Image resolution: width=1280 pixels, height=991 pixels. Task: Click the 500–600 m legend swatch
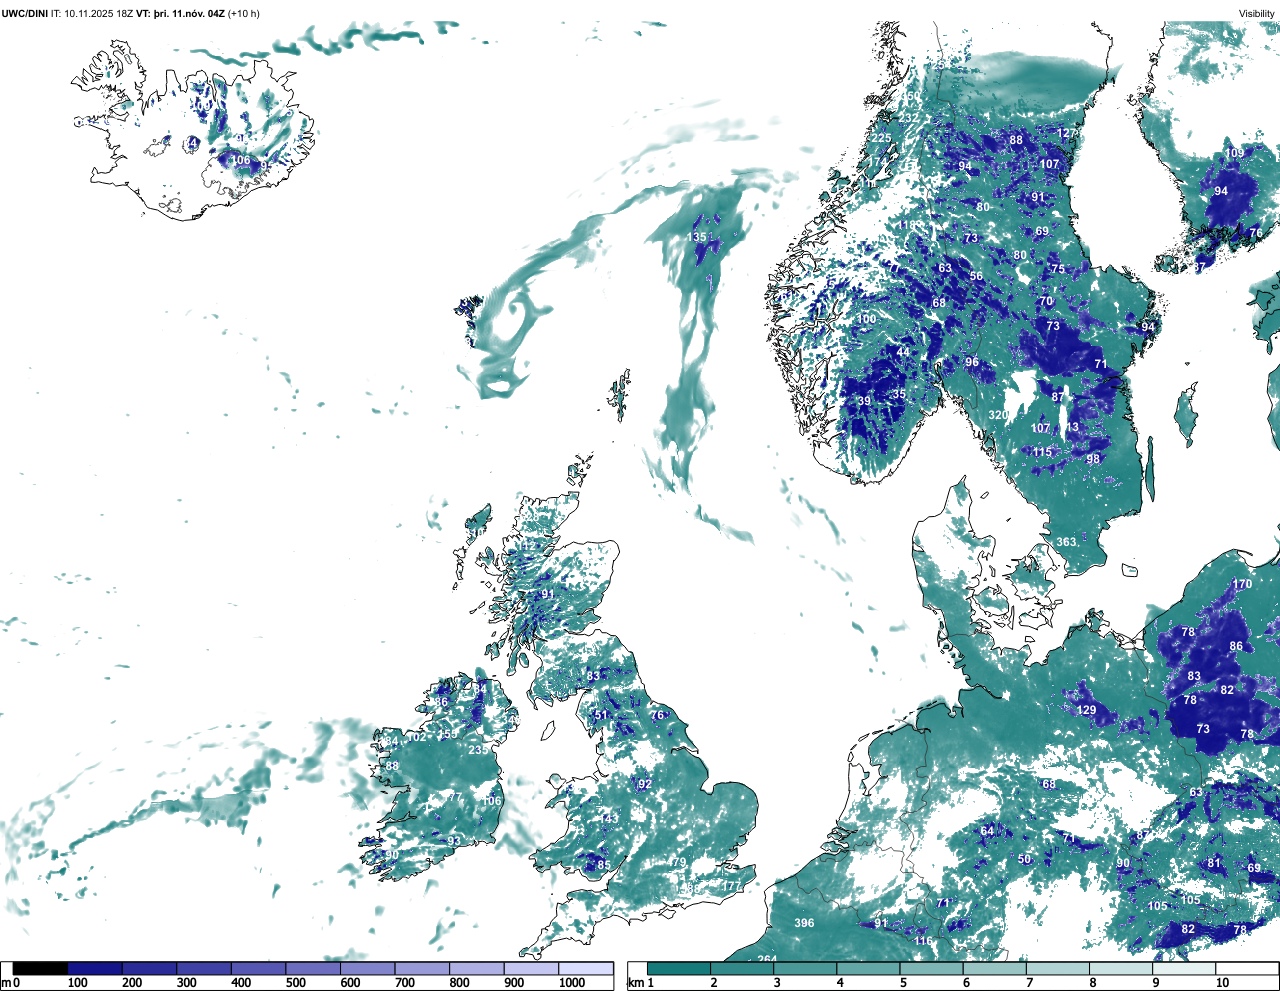(x=313, y=968)
